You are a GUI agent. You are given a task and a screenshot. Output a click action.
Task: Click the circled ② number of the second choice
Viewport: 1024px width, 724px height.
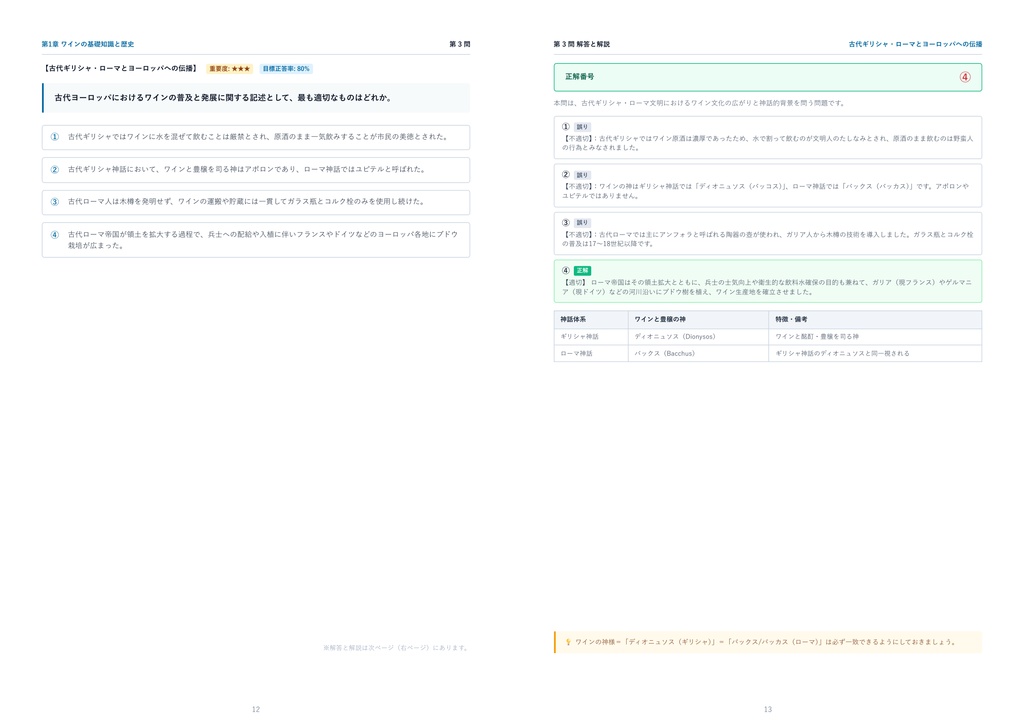tap(55, 170)
